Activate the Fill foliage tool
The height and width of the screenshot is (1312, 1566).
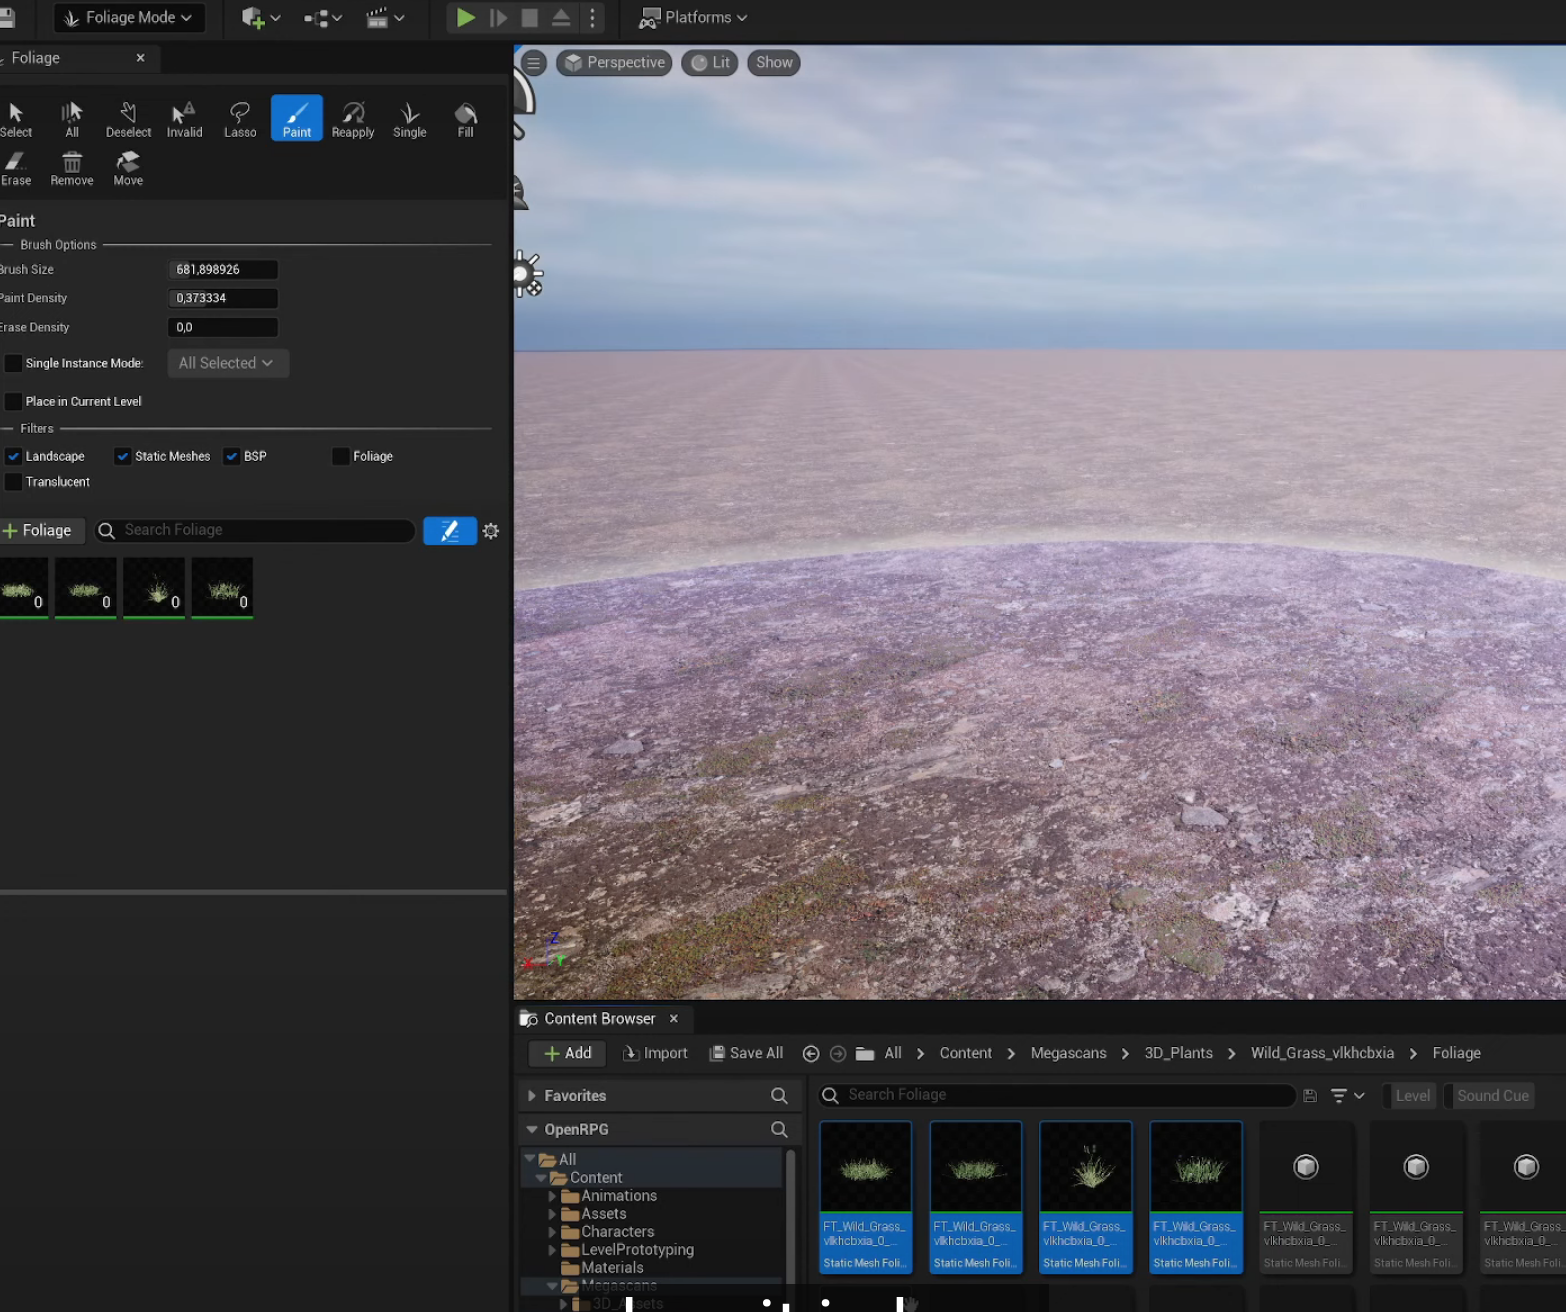(464, 117)
